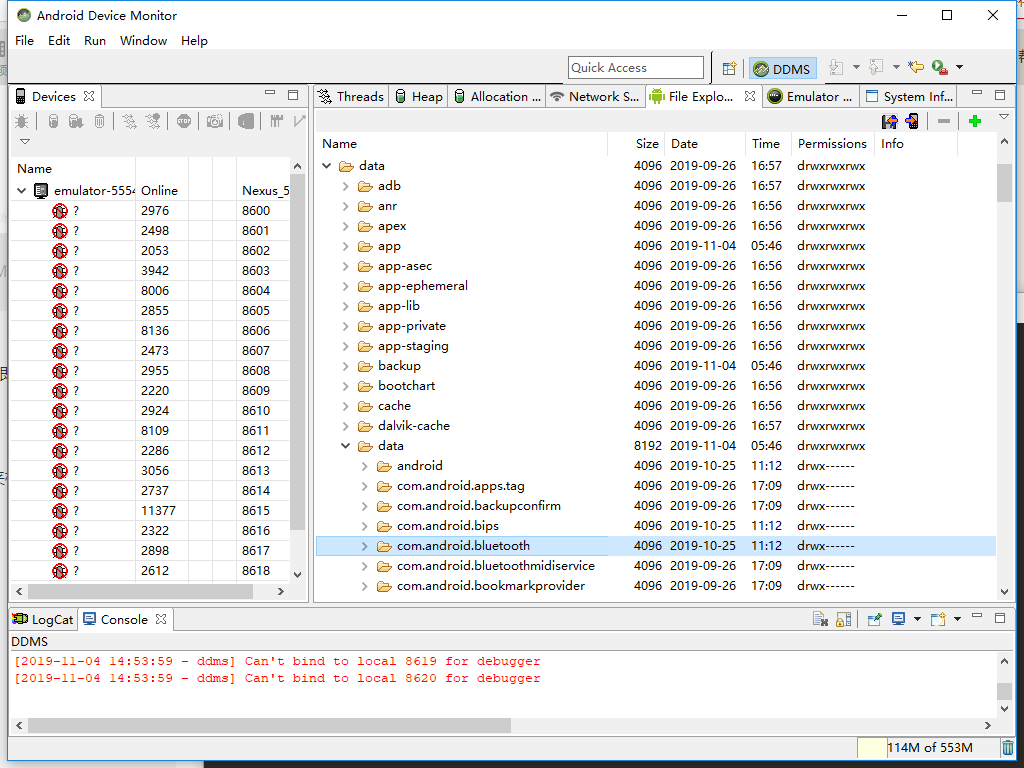Select the com.android.bips folder row
The height and width of the screenshot is (768, 1024).
(x=656, y=526)
